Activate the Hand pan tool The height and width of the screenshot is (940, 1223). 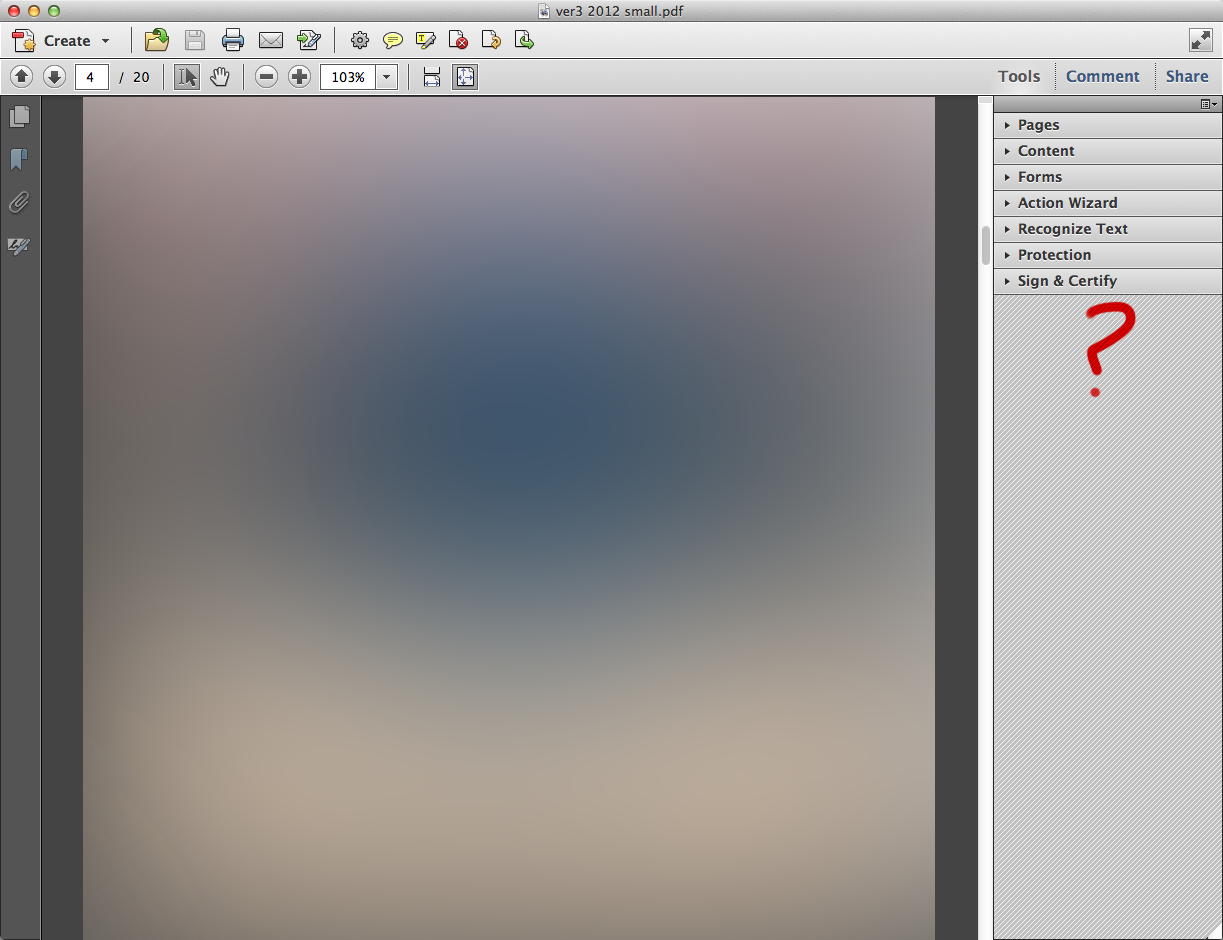tap(220, 77)
